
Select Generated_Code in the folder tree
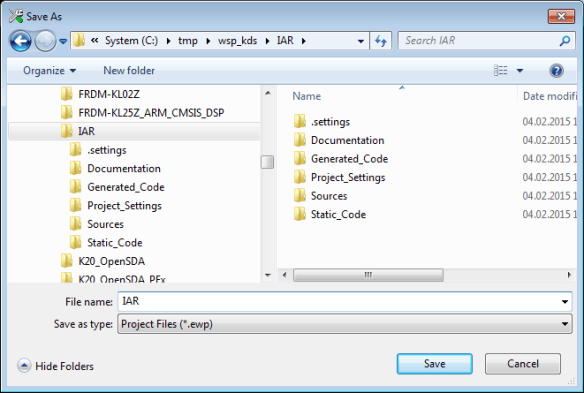(126, 187)
